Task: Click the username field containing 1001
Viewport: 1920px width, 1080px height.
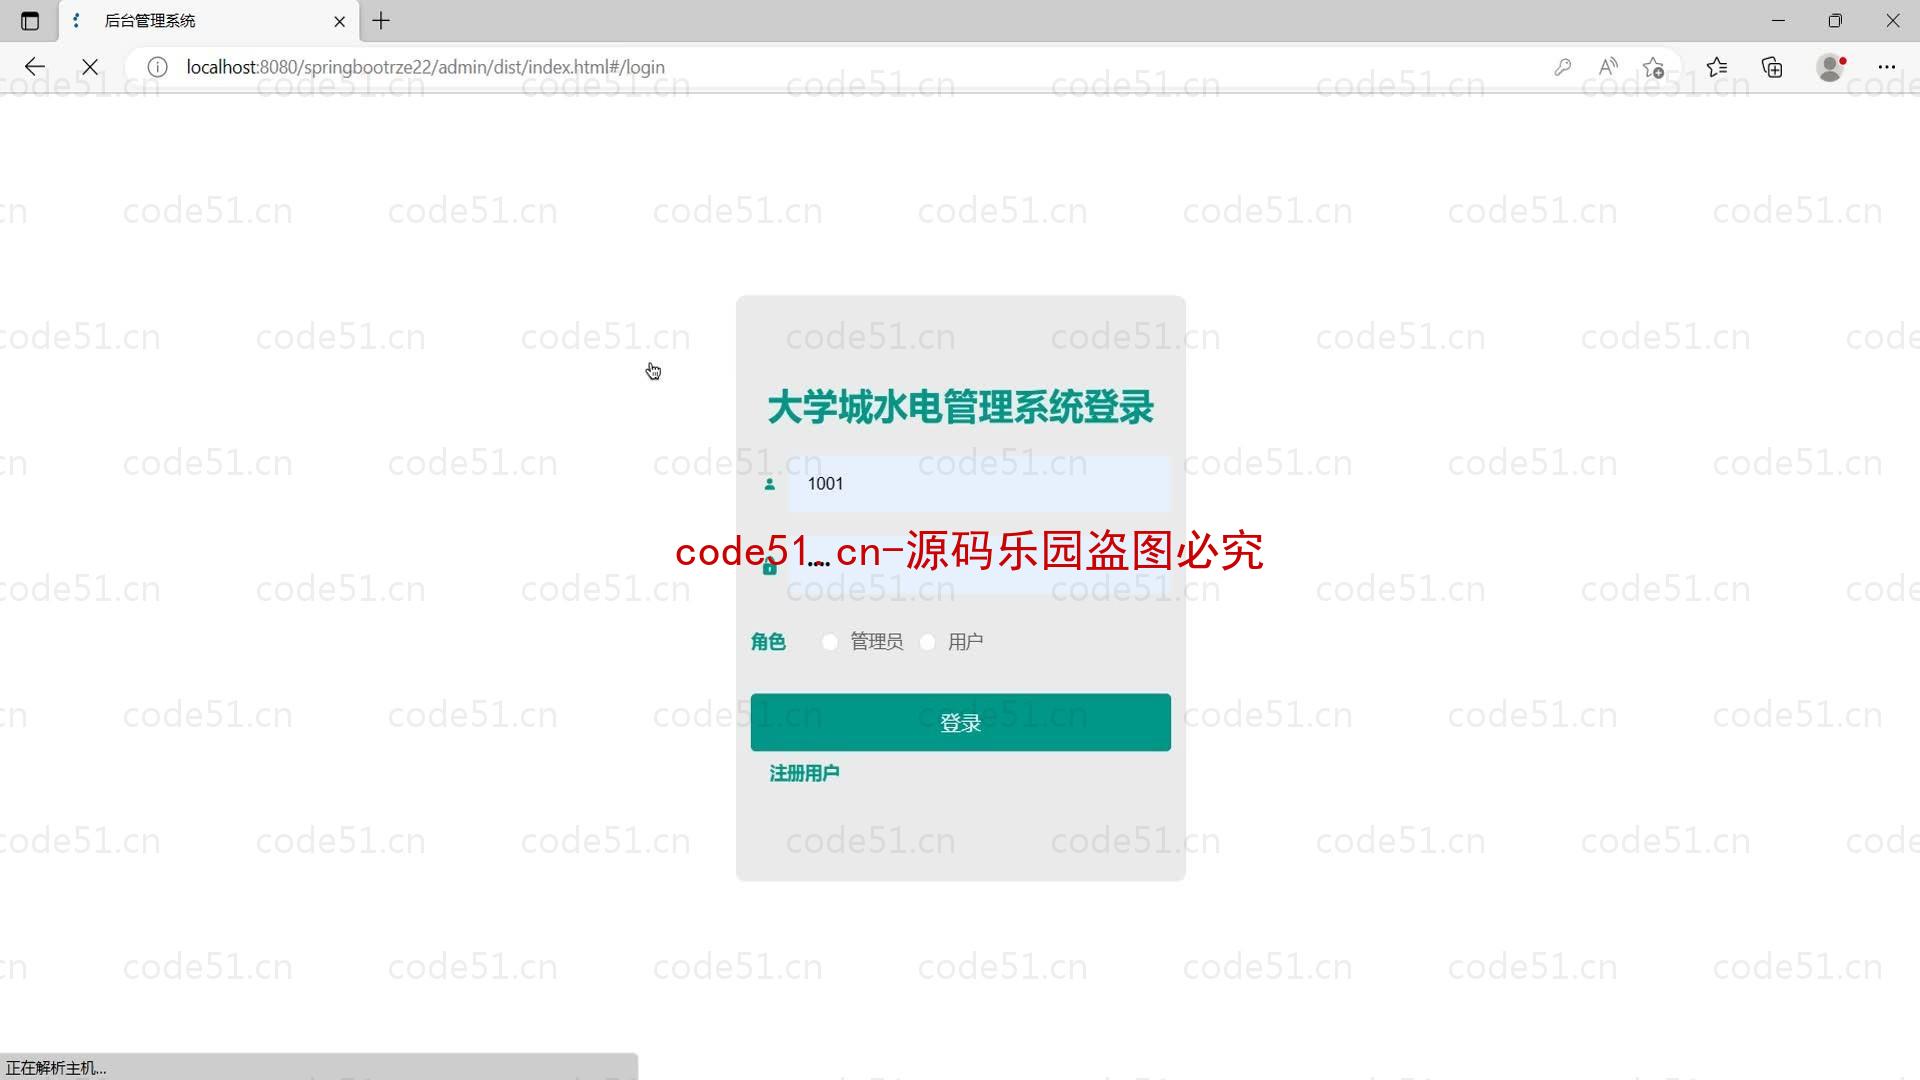Action: [x=979, y=484]
